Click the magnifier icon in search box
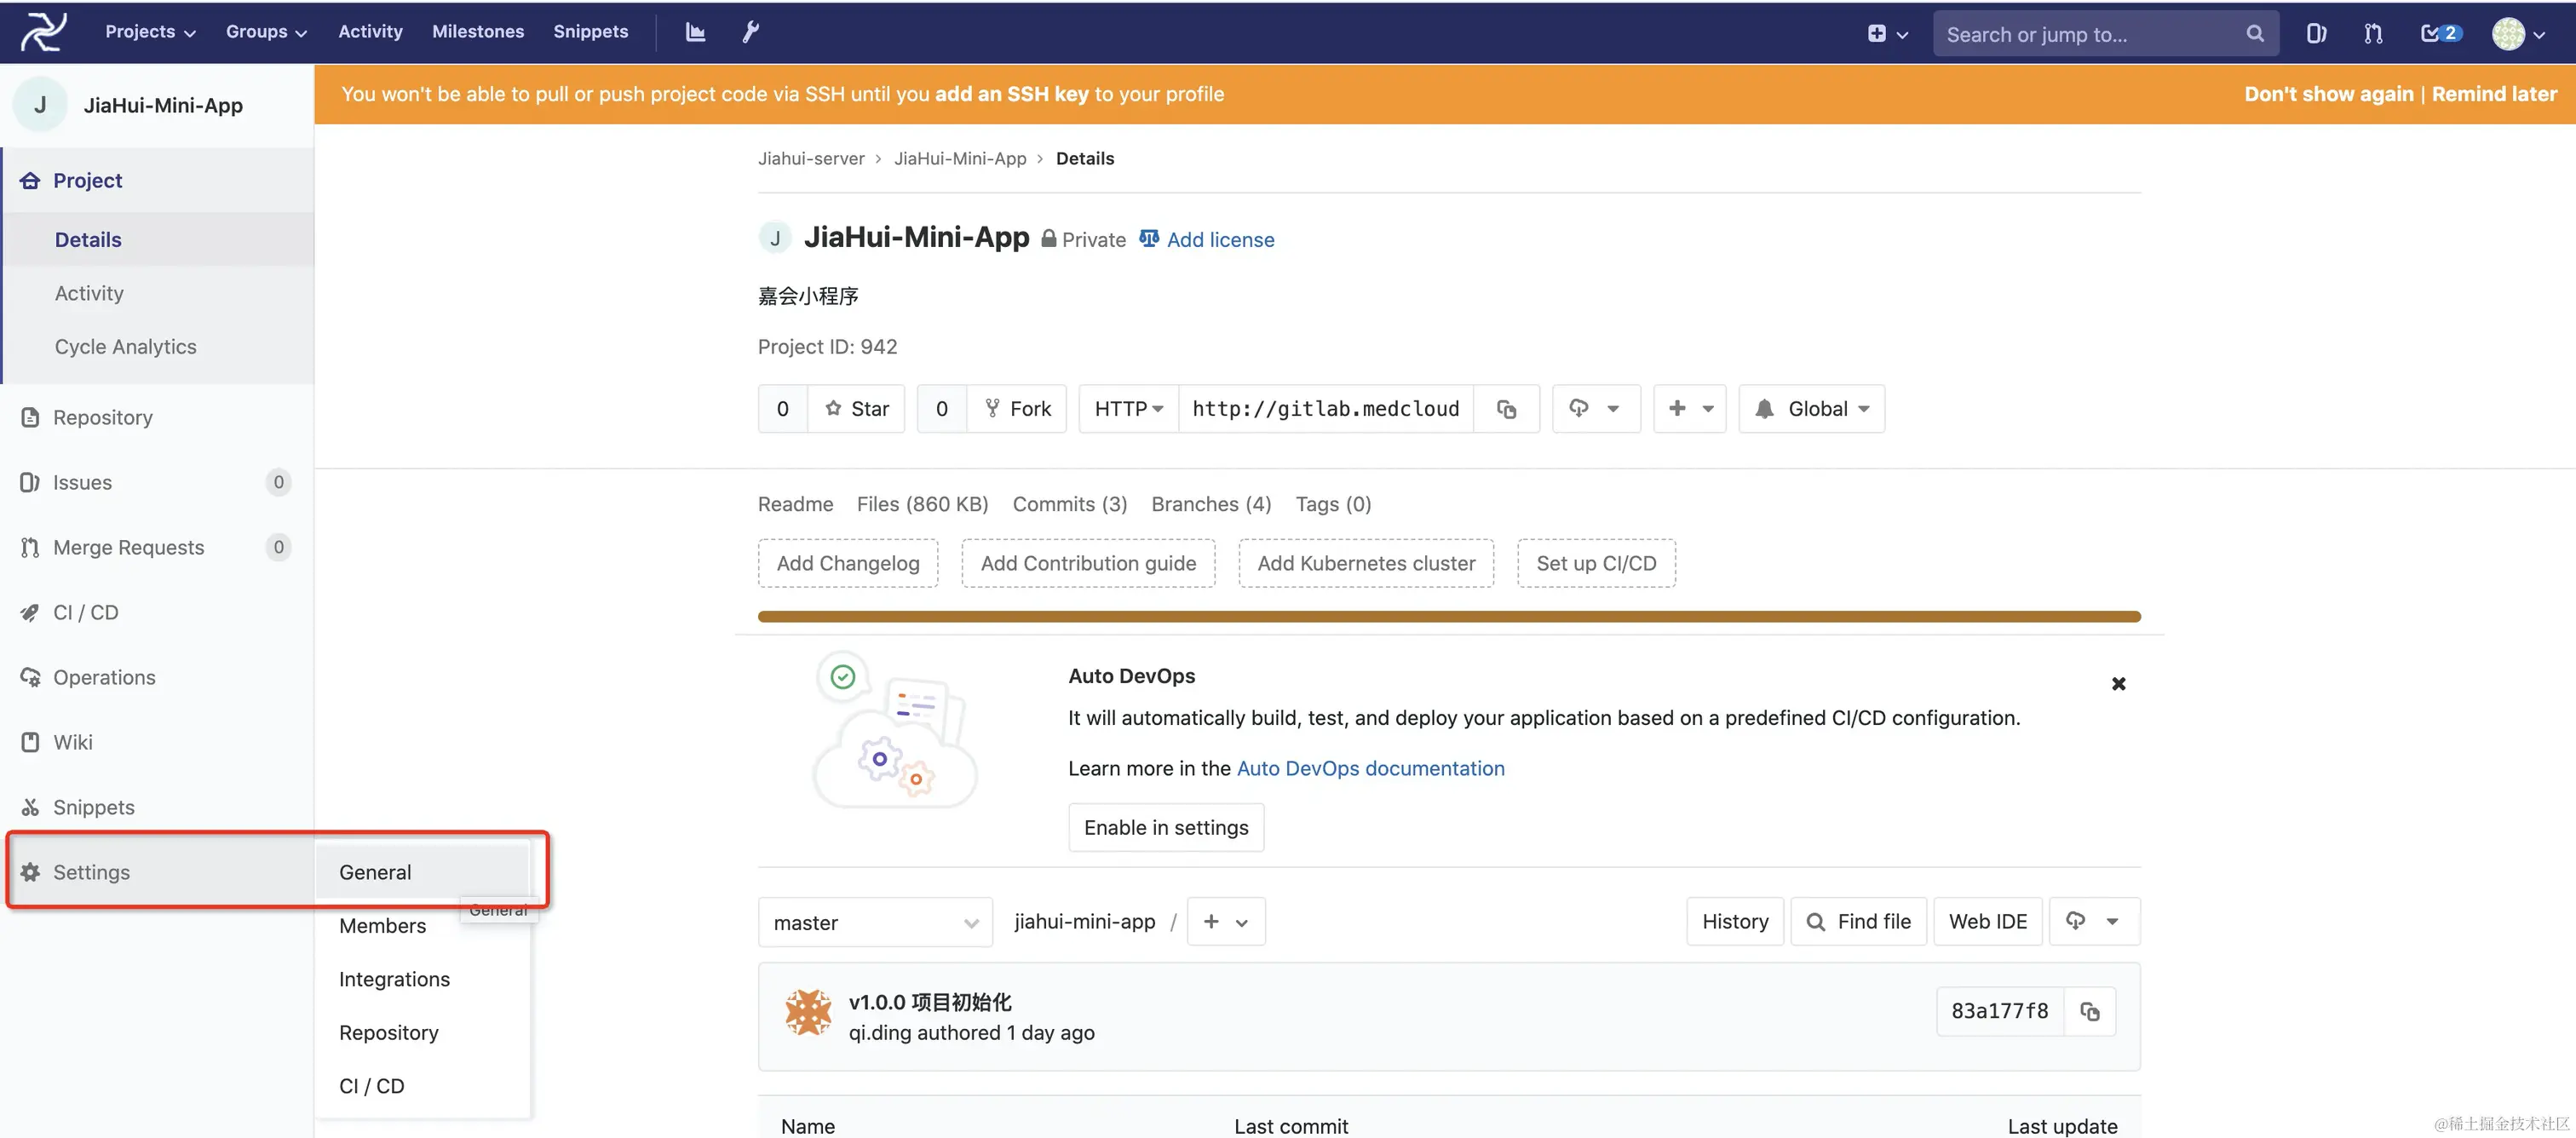Viewport: 2576px width, 1138px height. point(2254,33)
